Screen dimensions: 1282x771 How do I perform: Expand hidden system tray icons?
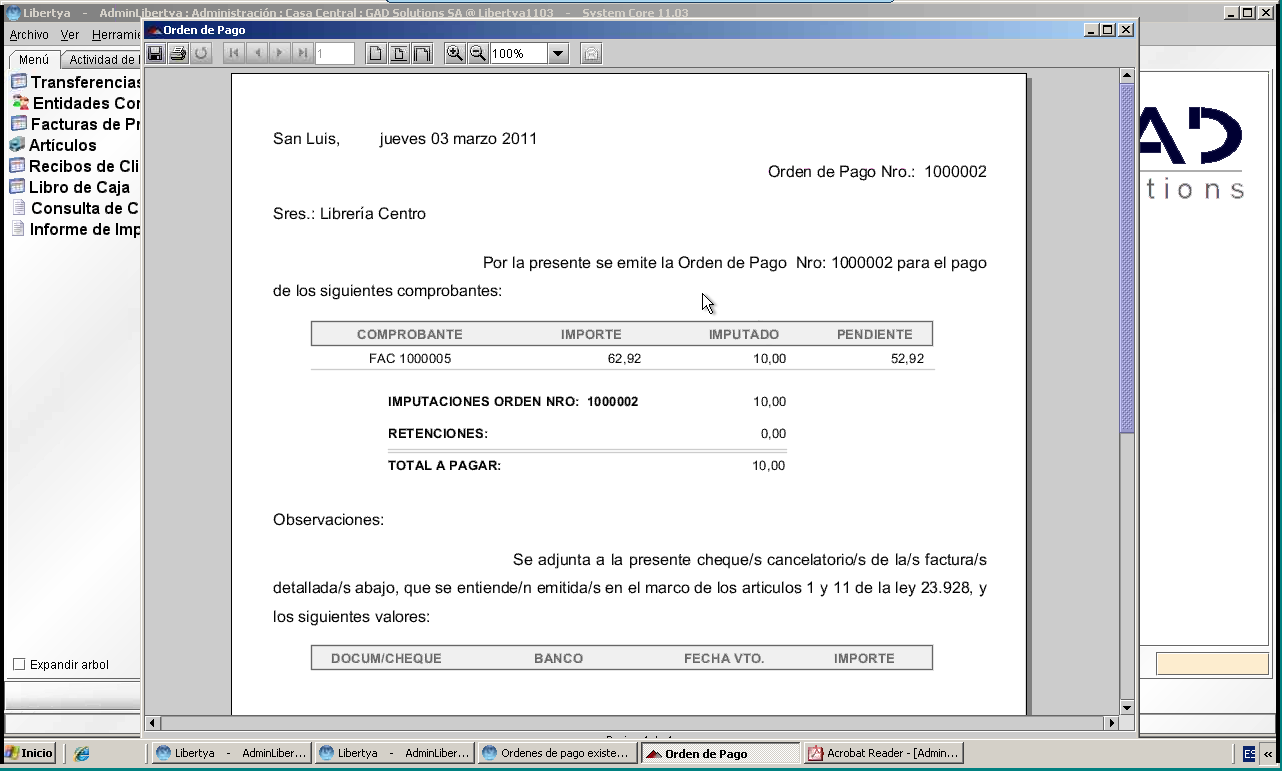pos(1269,754)
